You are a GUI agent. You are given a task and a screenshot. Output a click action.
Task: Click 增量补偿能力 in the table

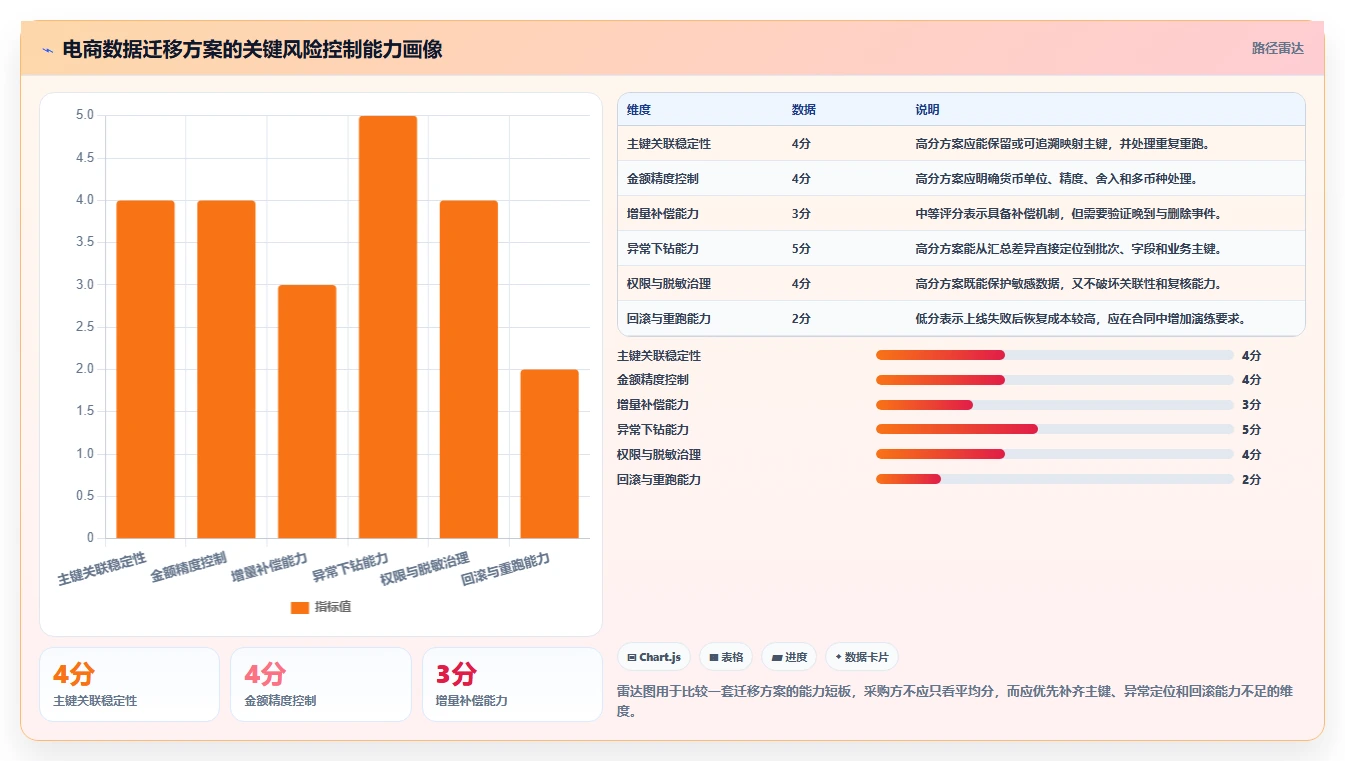(x=663, y=214)
